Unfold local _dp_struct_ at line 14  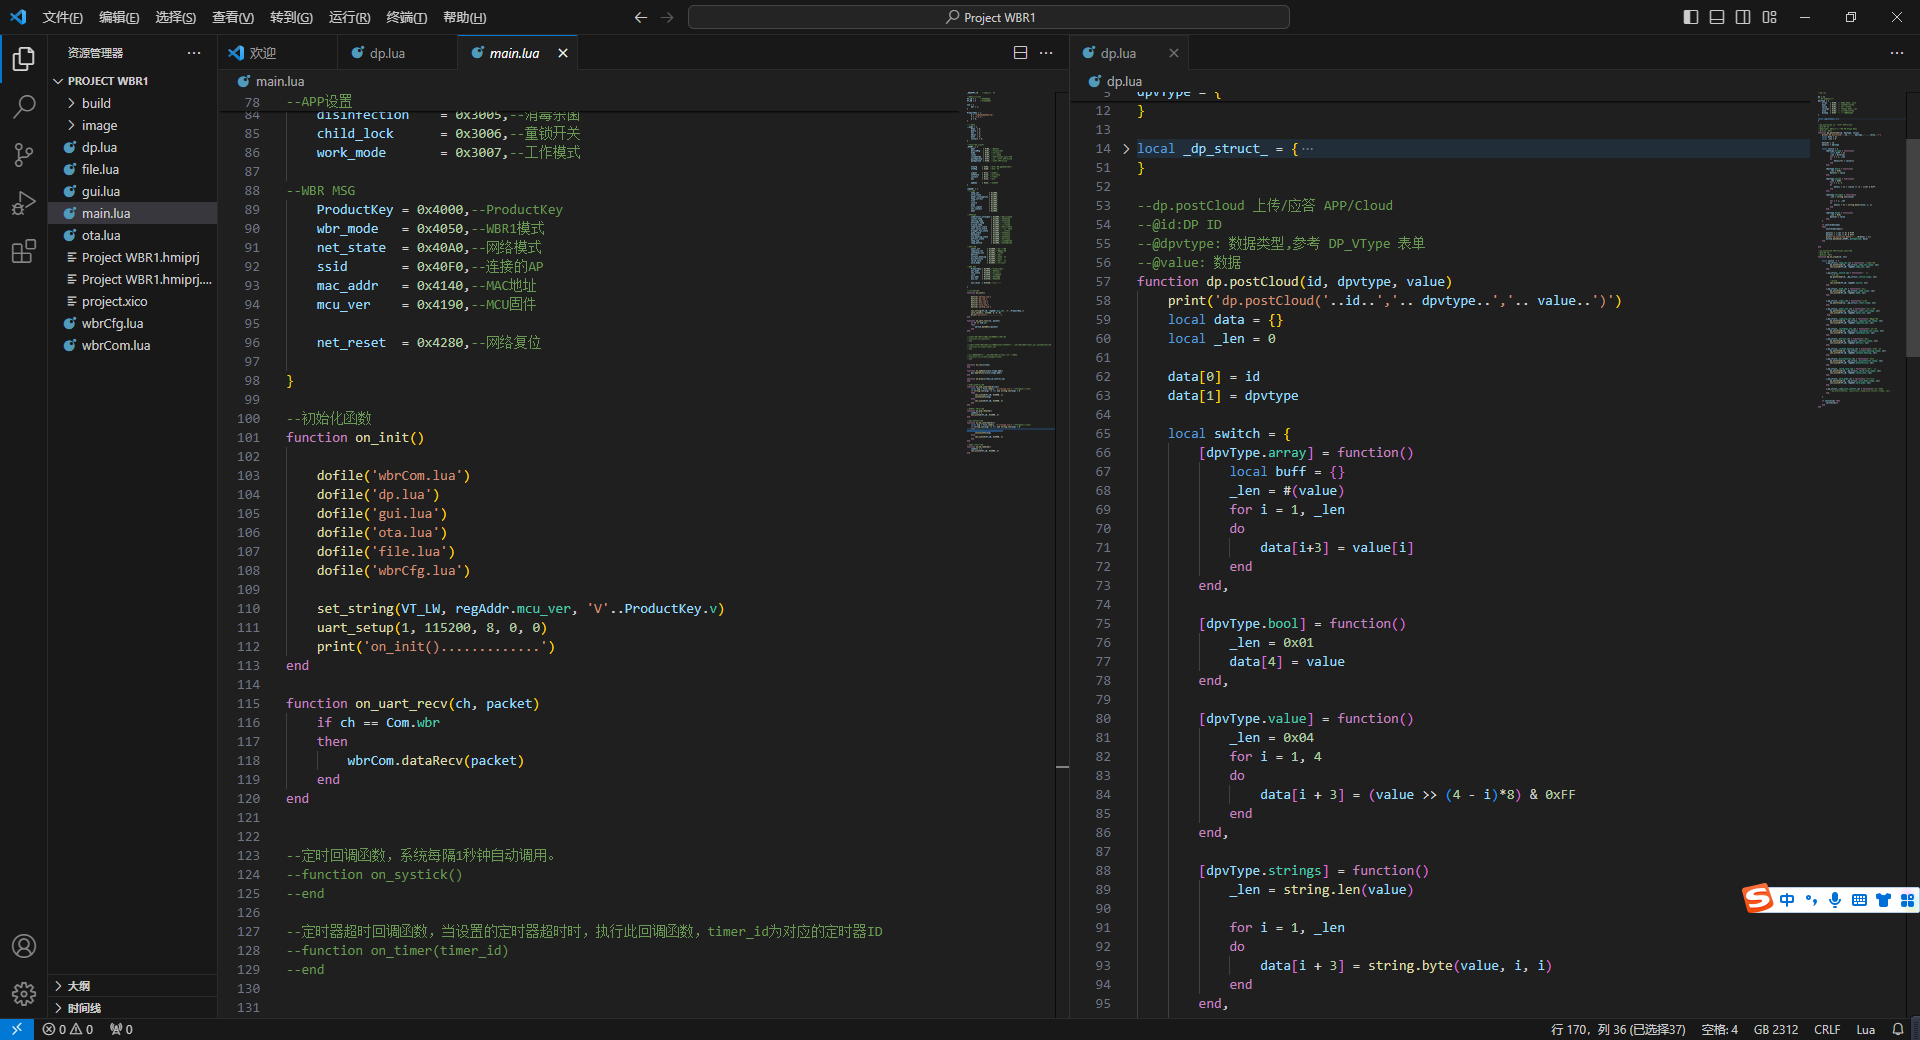pyautogui.click(x=1126, y=149)
